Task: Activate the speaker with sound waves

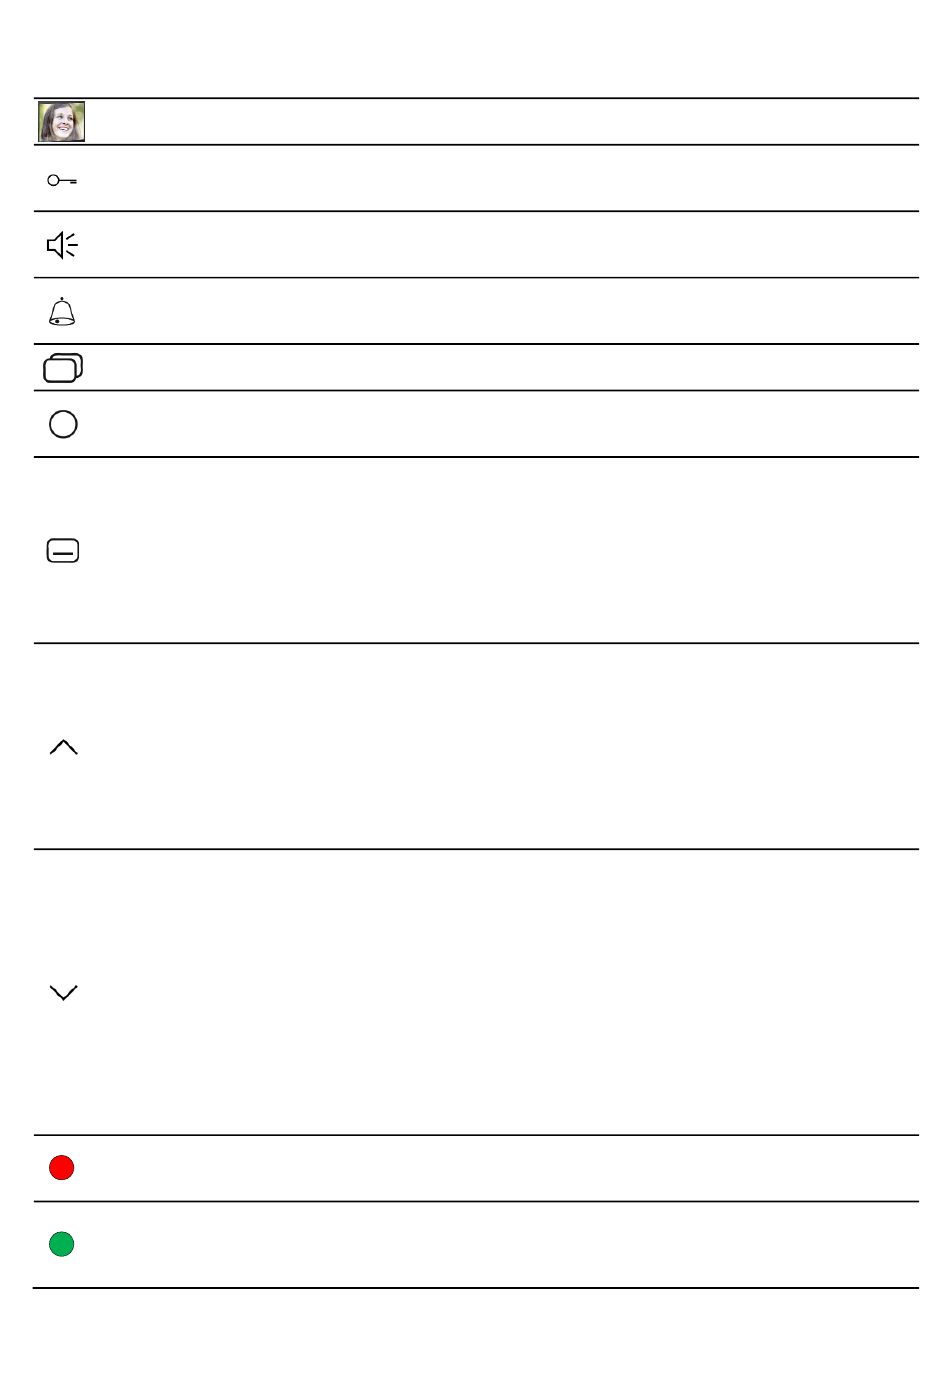Action: (62, 245)
